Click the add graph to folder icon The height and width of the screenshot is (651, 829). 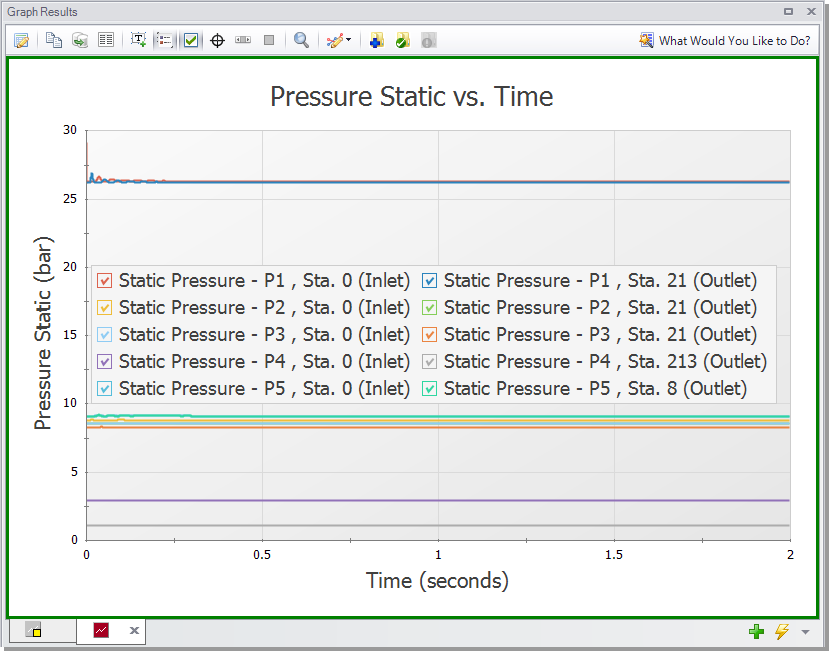pos(376,40)
